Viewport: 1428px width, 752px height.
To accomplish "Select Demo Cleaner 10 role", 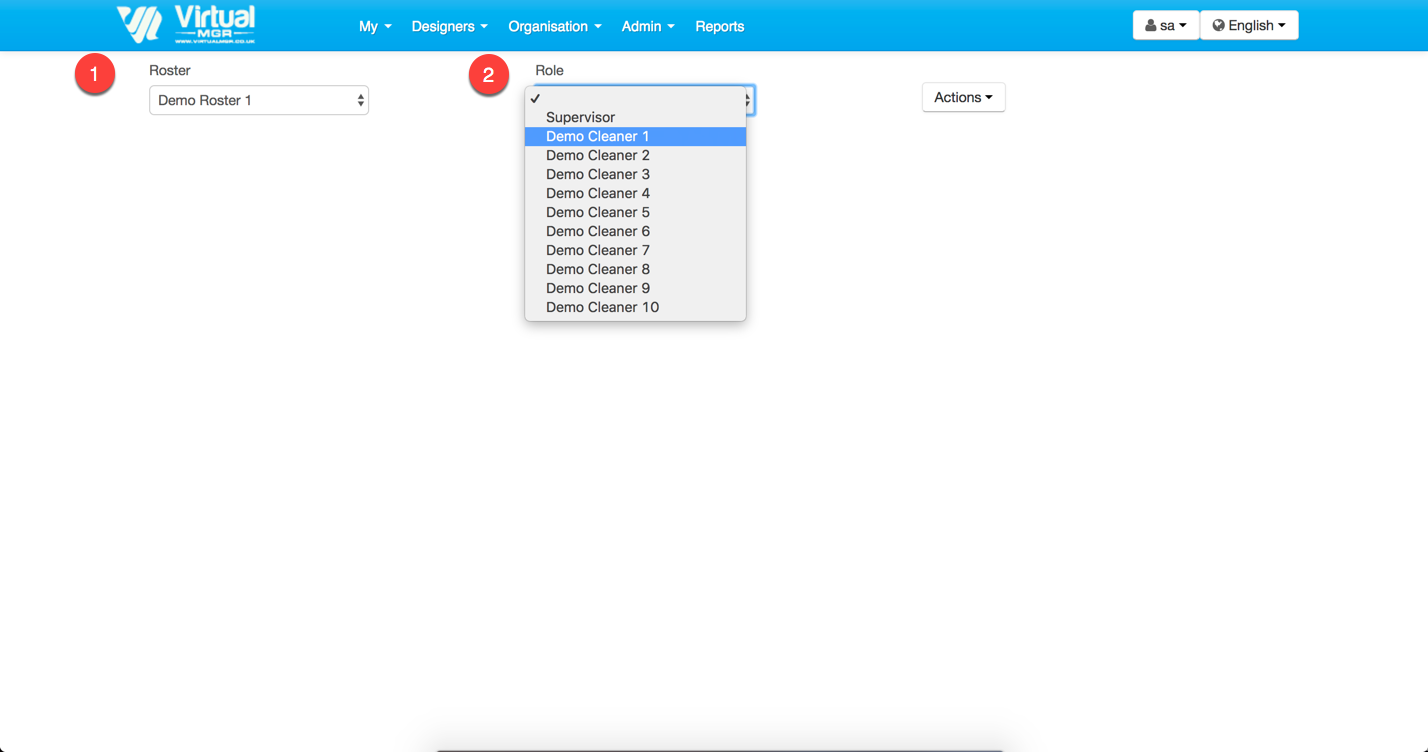I will pyautogui.click(x=602, y=307).
